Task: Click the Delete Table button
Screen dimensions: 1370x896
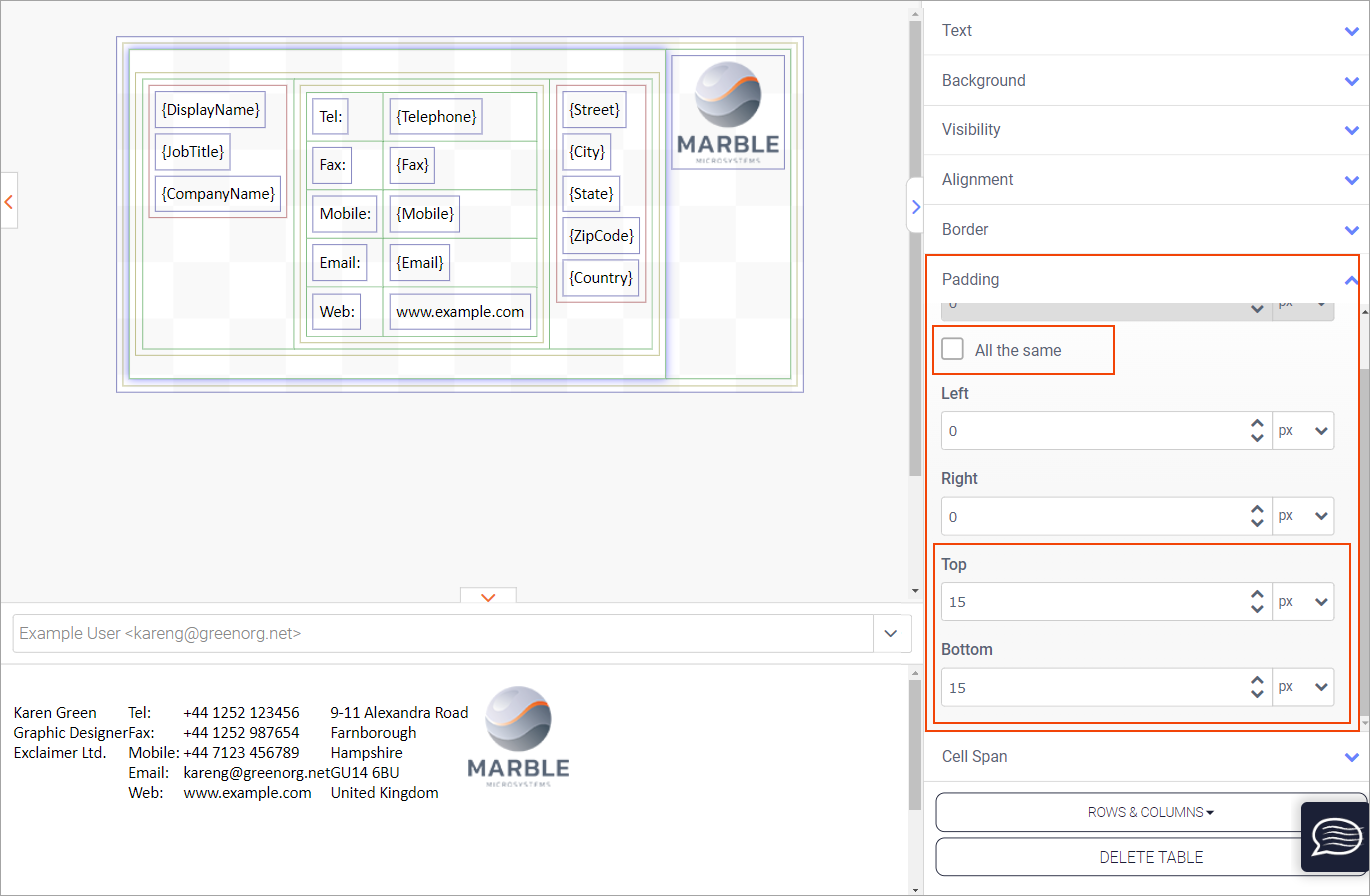Action: 1150,857
